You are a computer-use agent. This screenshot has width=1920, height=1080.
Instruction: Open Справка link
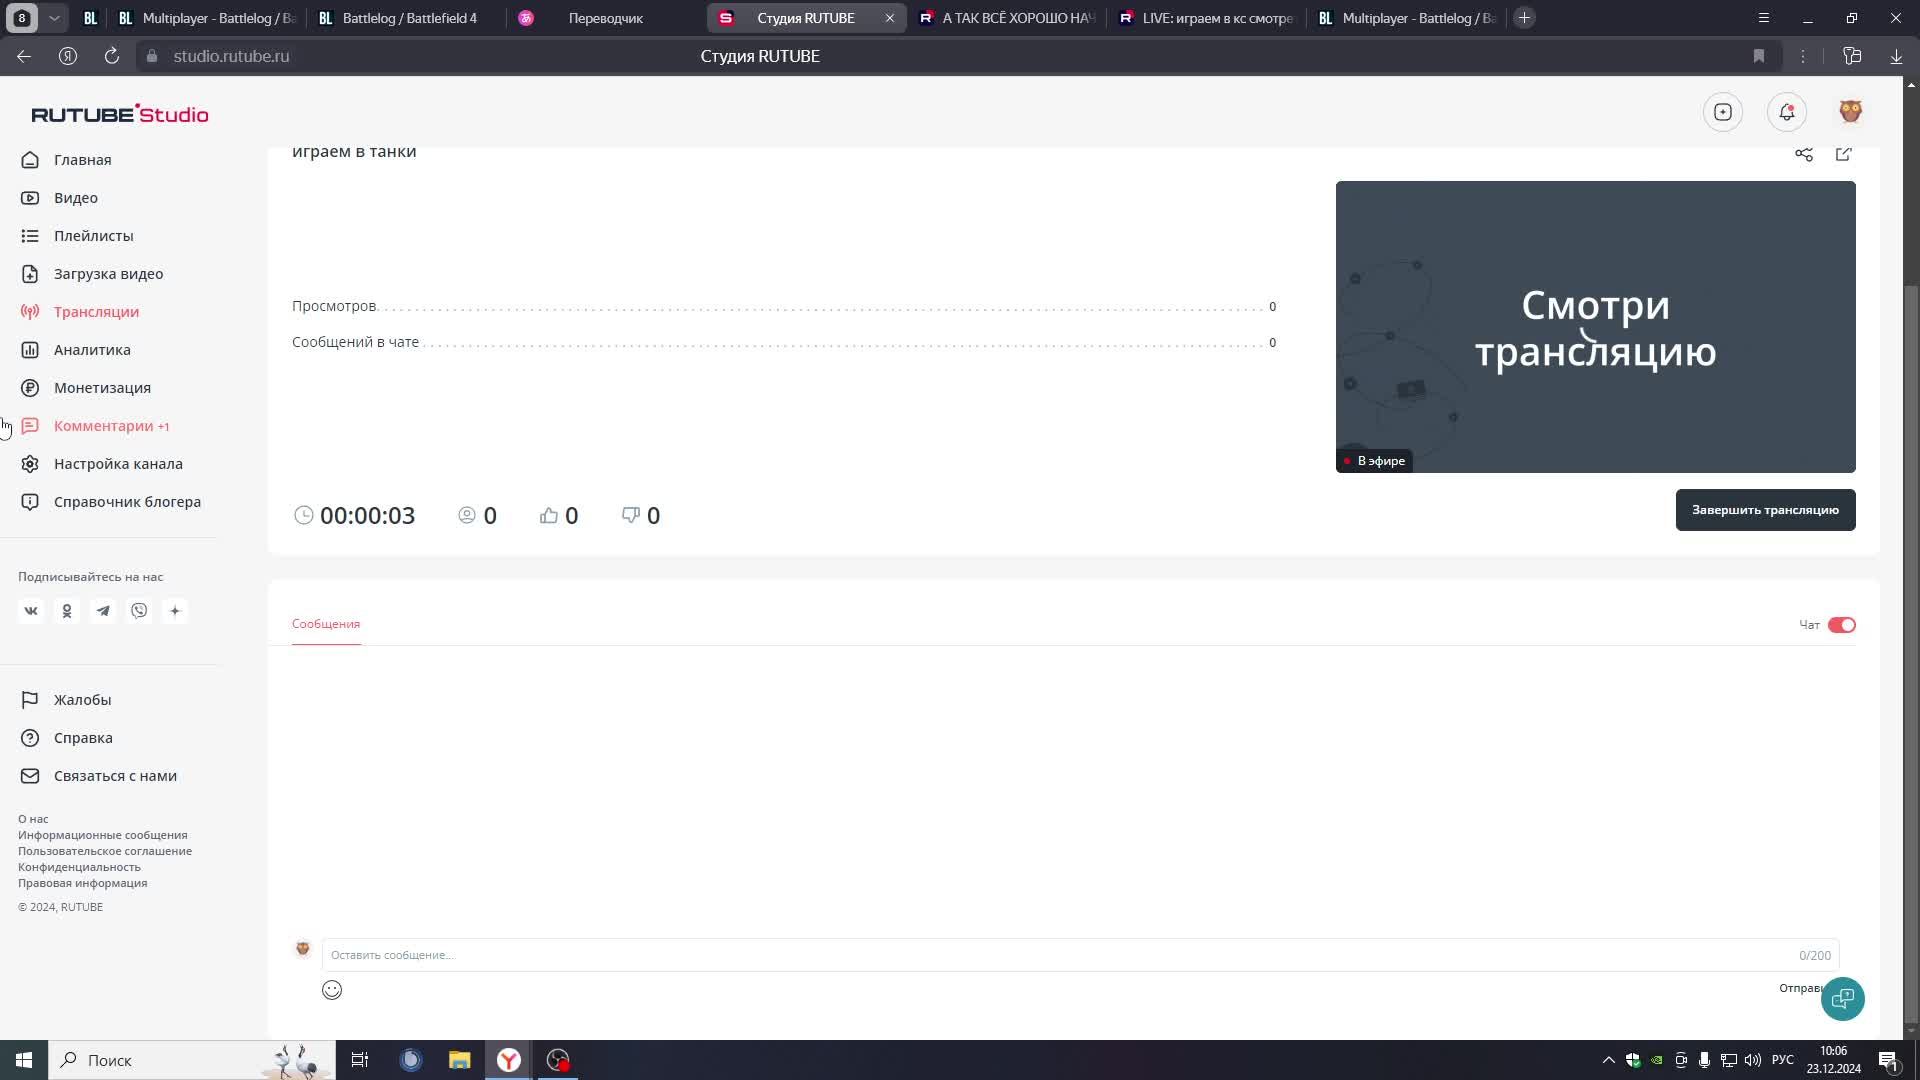click(x=83, y=738)
